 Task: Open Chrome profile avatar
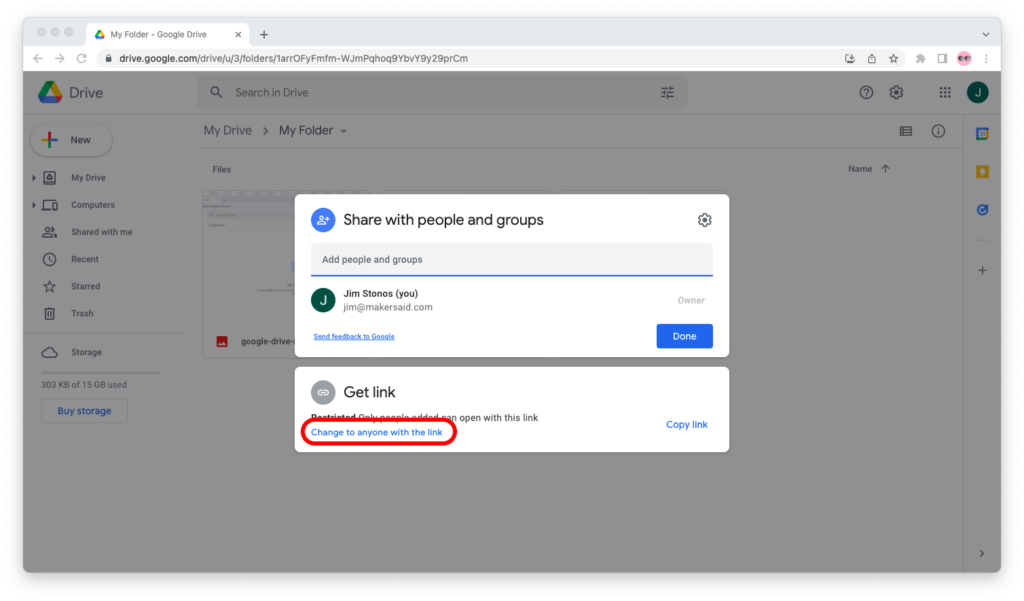point(964,59)
